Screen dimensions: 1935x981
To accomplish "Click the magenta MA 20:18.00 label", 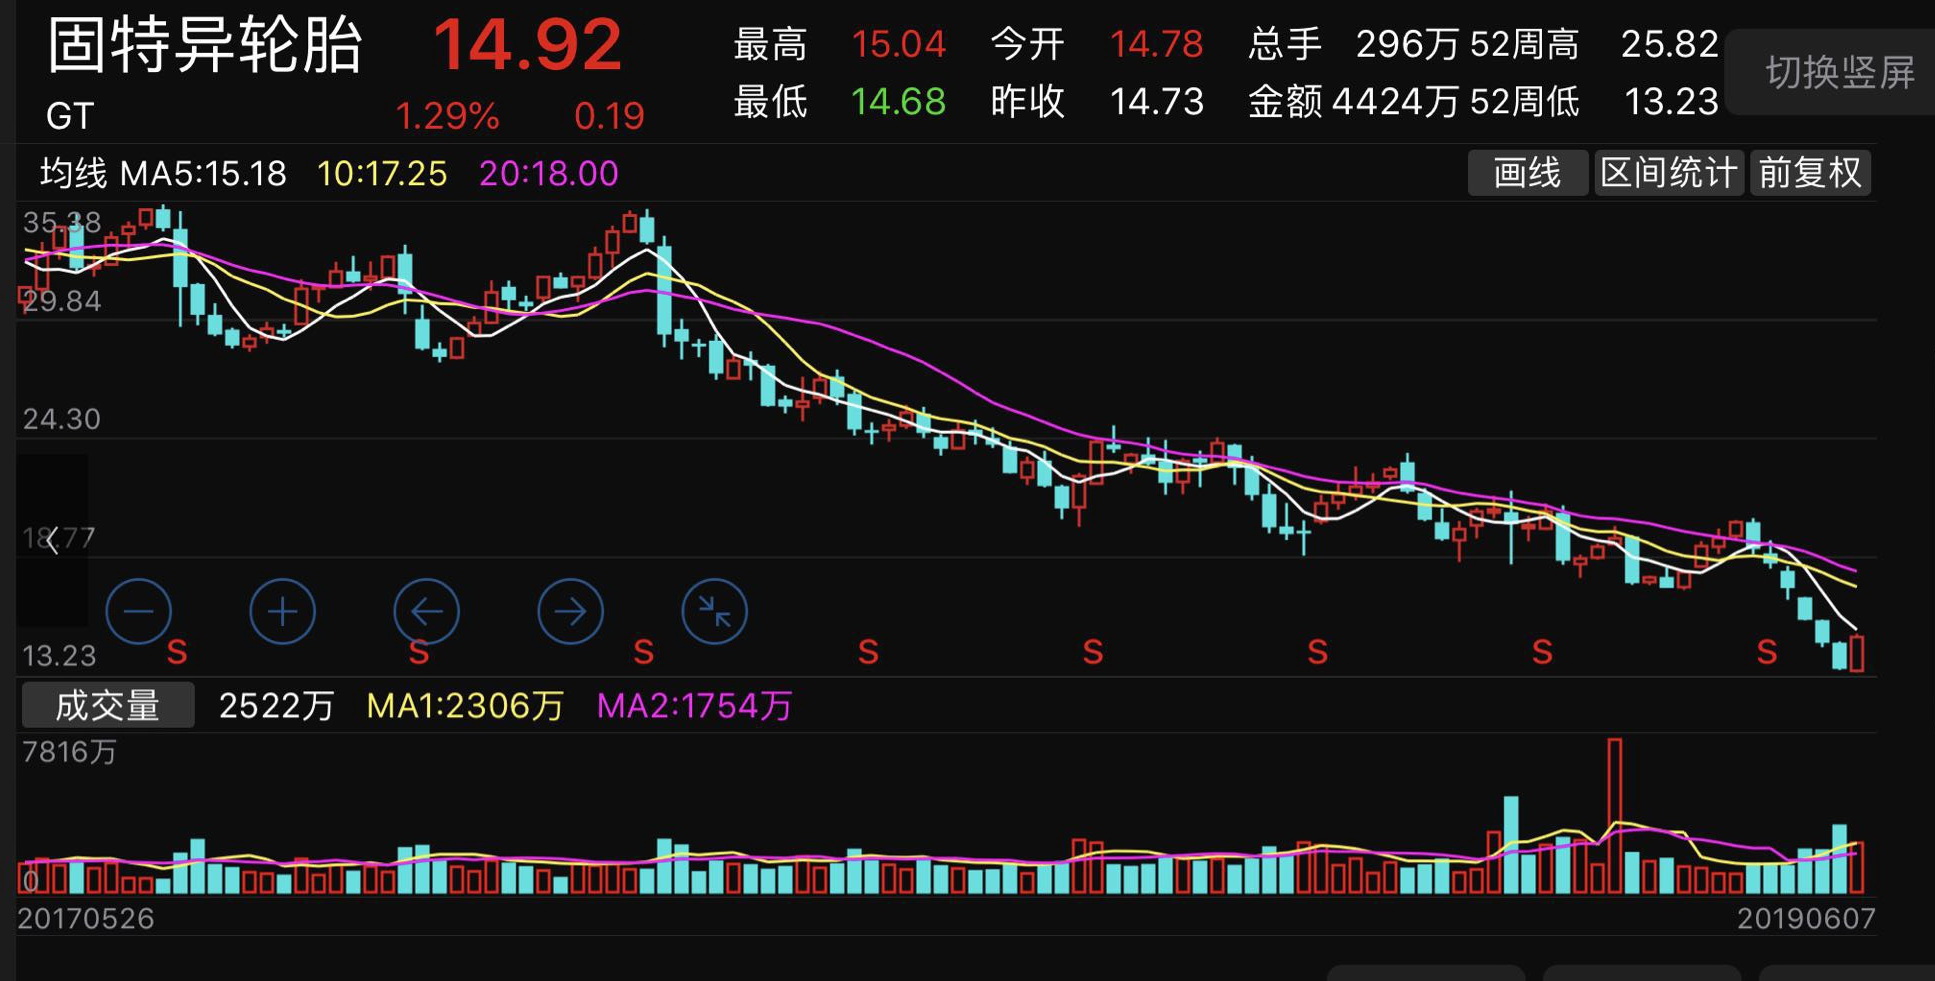I will point(549,174).
